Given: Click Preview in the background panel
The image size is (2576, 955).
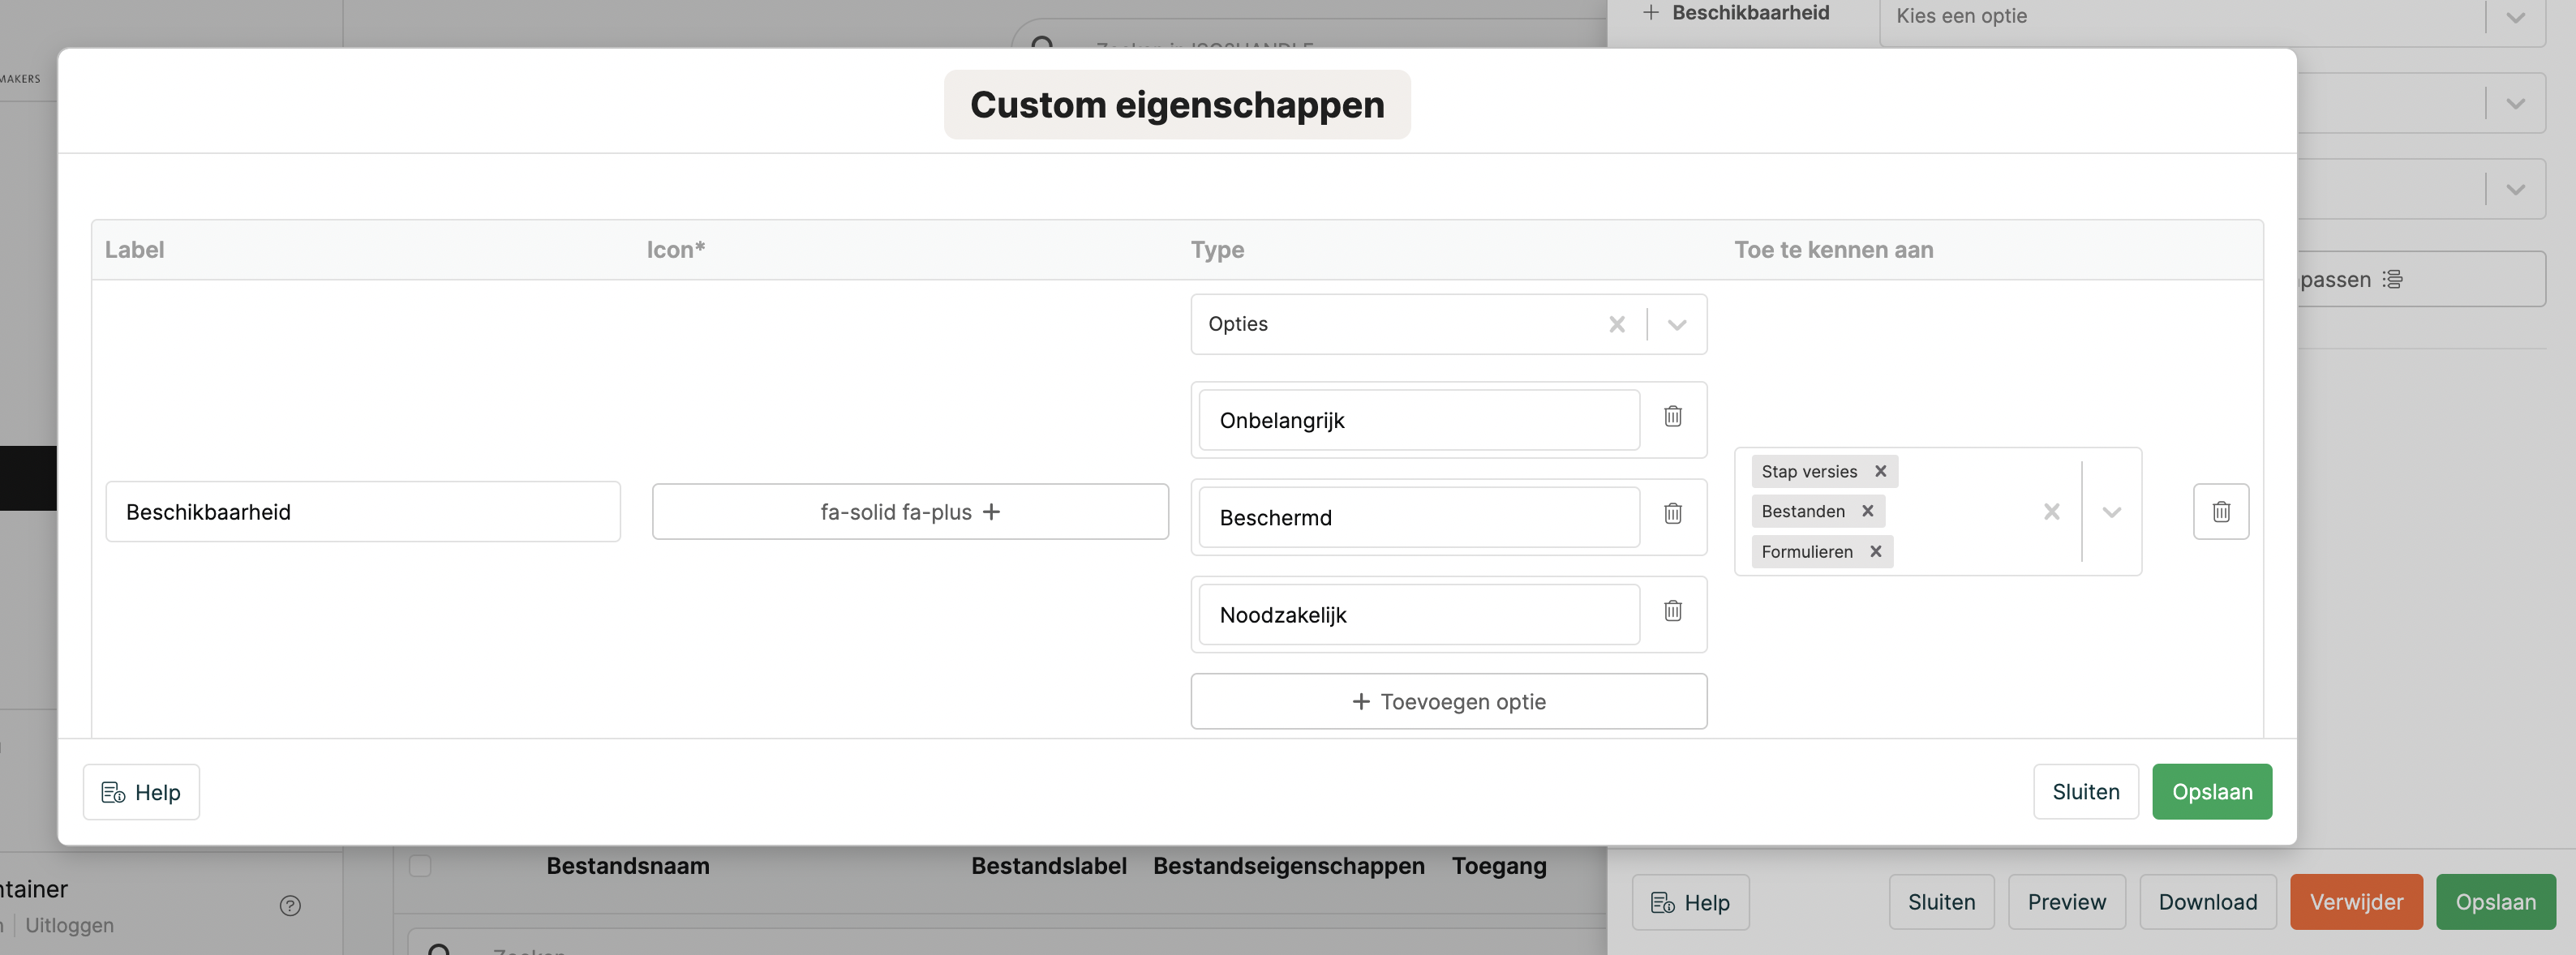Looking at the screenshot, I should click(2066, 902).
